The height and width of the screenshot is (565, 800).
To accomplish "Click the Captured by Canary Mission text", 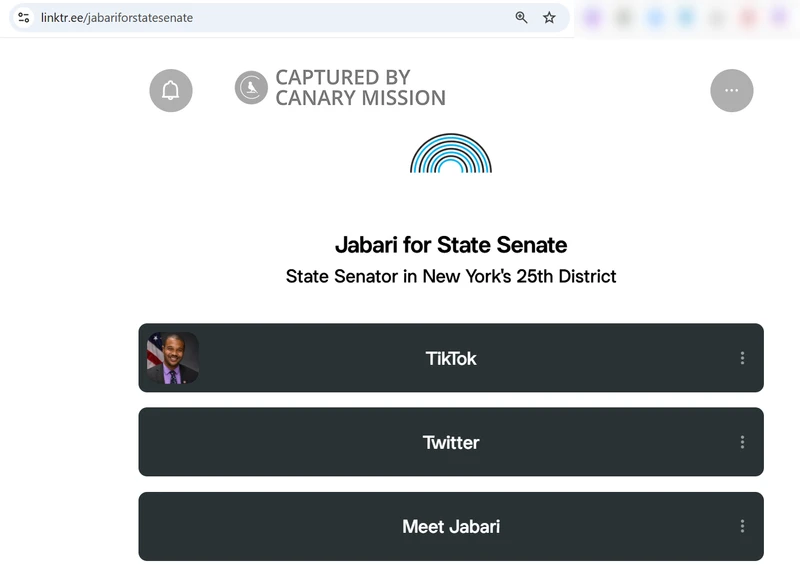I will point(360,88).
